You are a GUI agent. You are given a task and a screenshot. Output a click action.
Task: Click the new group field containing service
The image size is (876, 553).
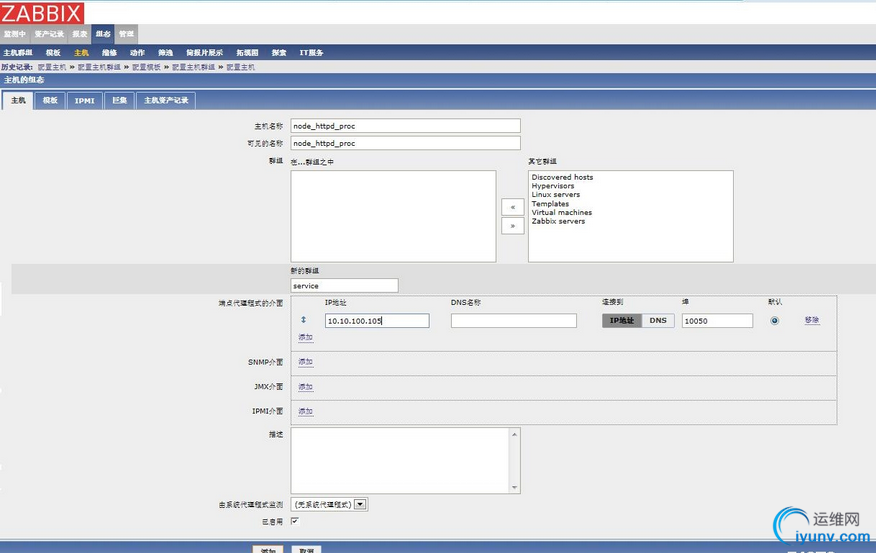coord(344,285)
